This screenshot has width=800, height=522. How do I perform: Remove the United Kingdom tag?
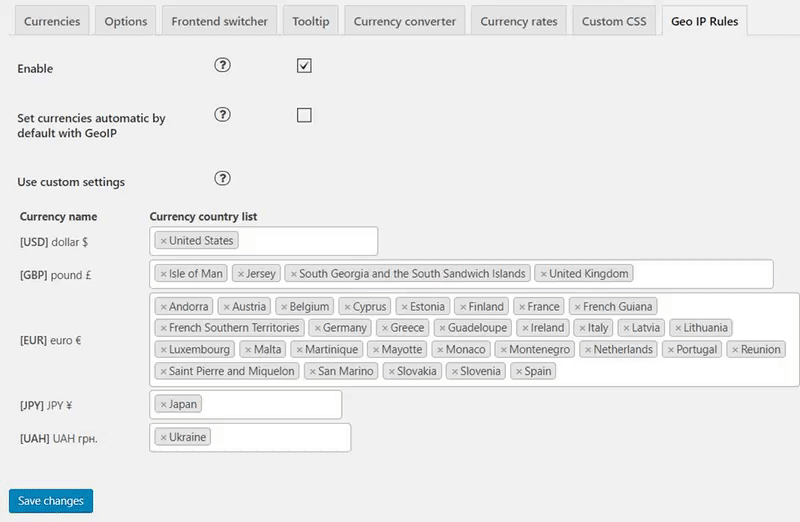click(543, 274)
